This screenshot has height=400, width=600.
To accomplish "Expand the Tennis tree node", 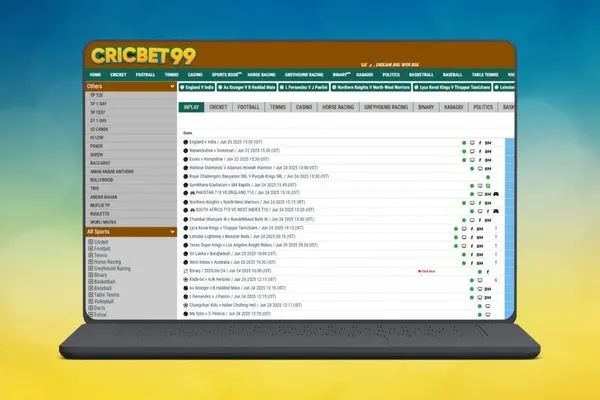I will (91, 255).
